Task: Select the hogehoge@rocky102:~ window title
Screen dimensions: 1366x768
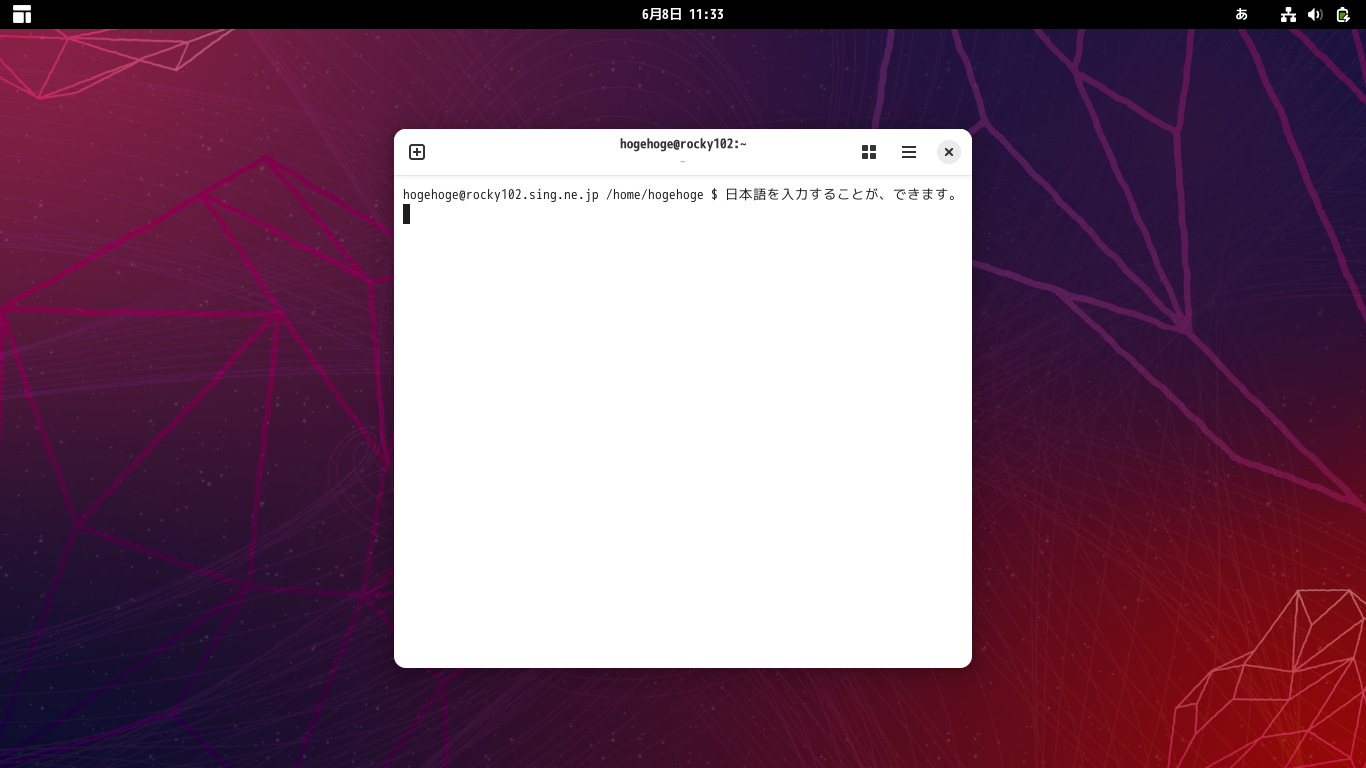Action: (x=683, y=144)
